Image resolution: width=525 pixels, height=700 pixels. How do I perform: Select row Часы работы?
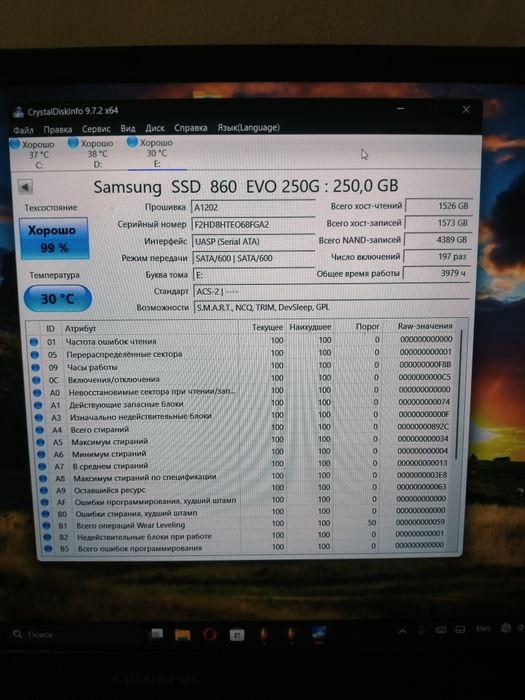coord(243,367)
